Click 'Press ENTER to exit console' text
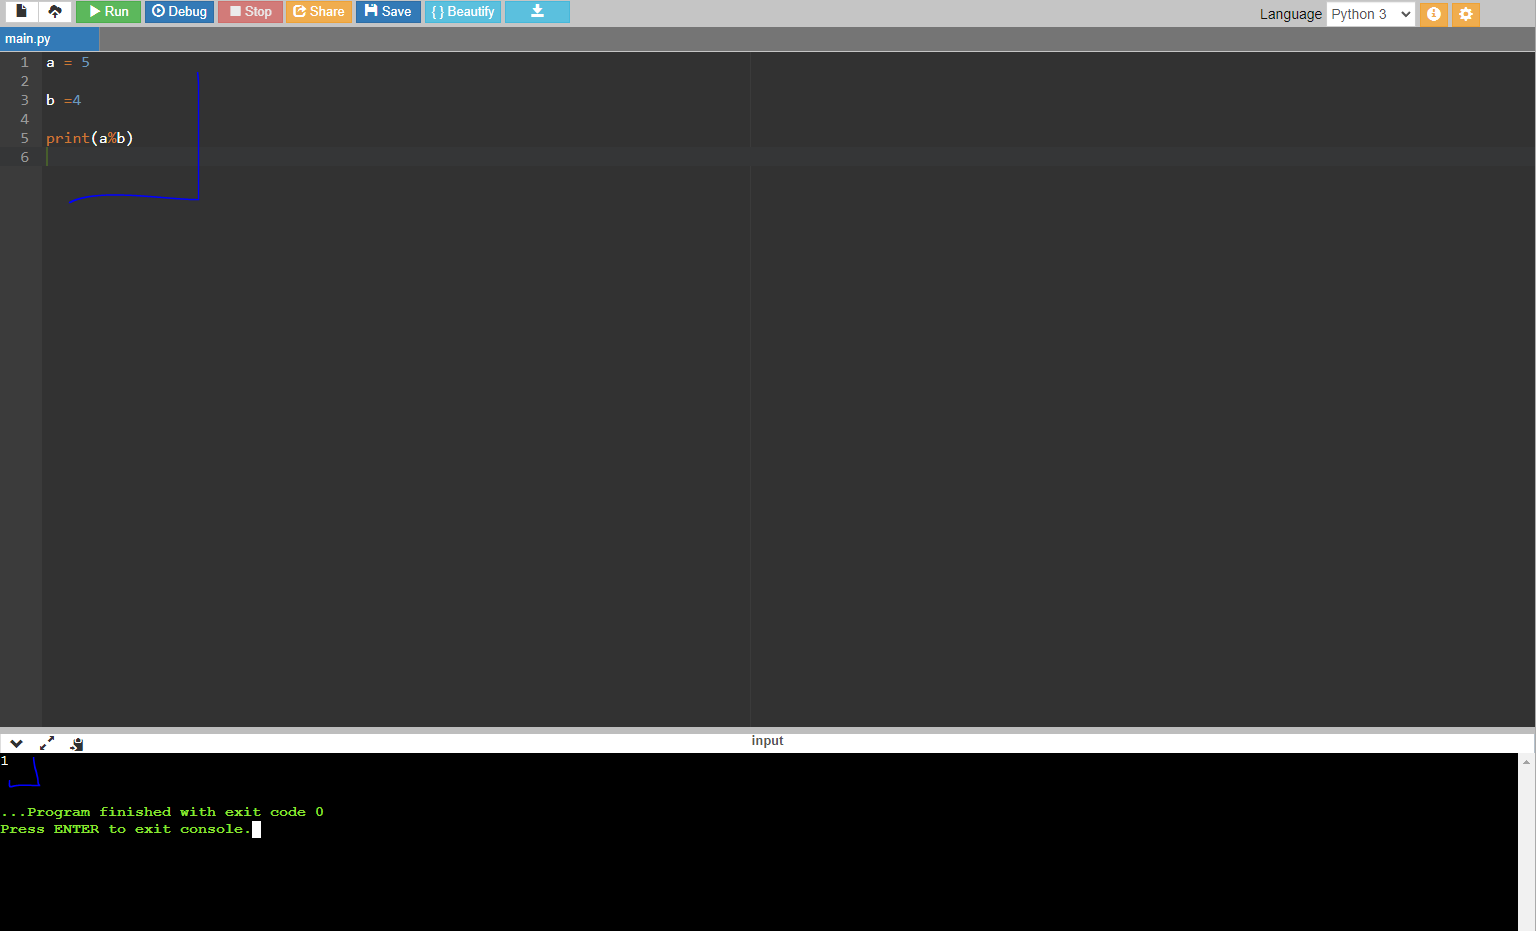Viewport: 1536px width, 931px height. tap(125, 829)
